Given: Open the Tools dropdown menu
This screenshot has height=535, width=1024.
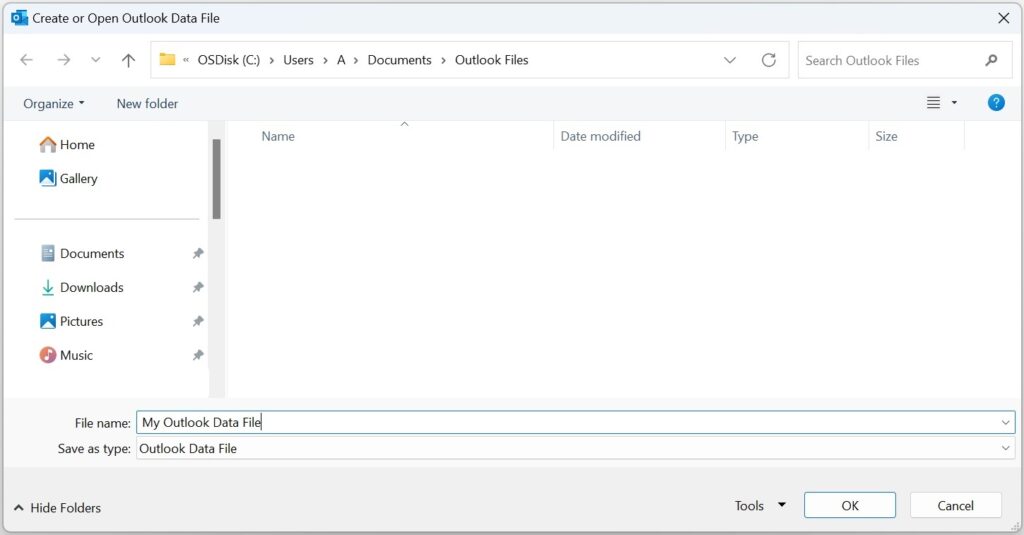Looking at the screenshot, I should pos(760,506).
